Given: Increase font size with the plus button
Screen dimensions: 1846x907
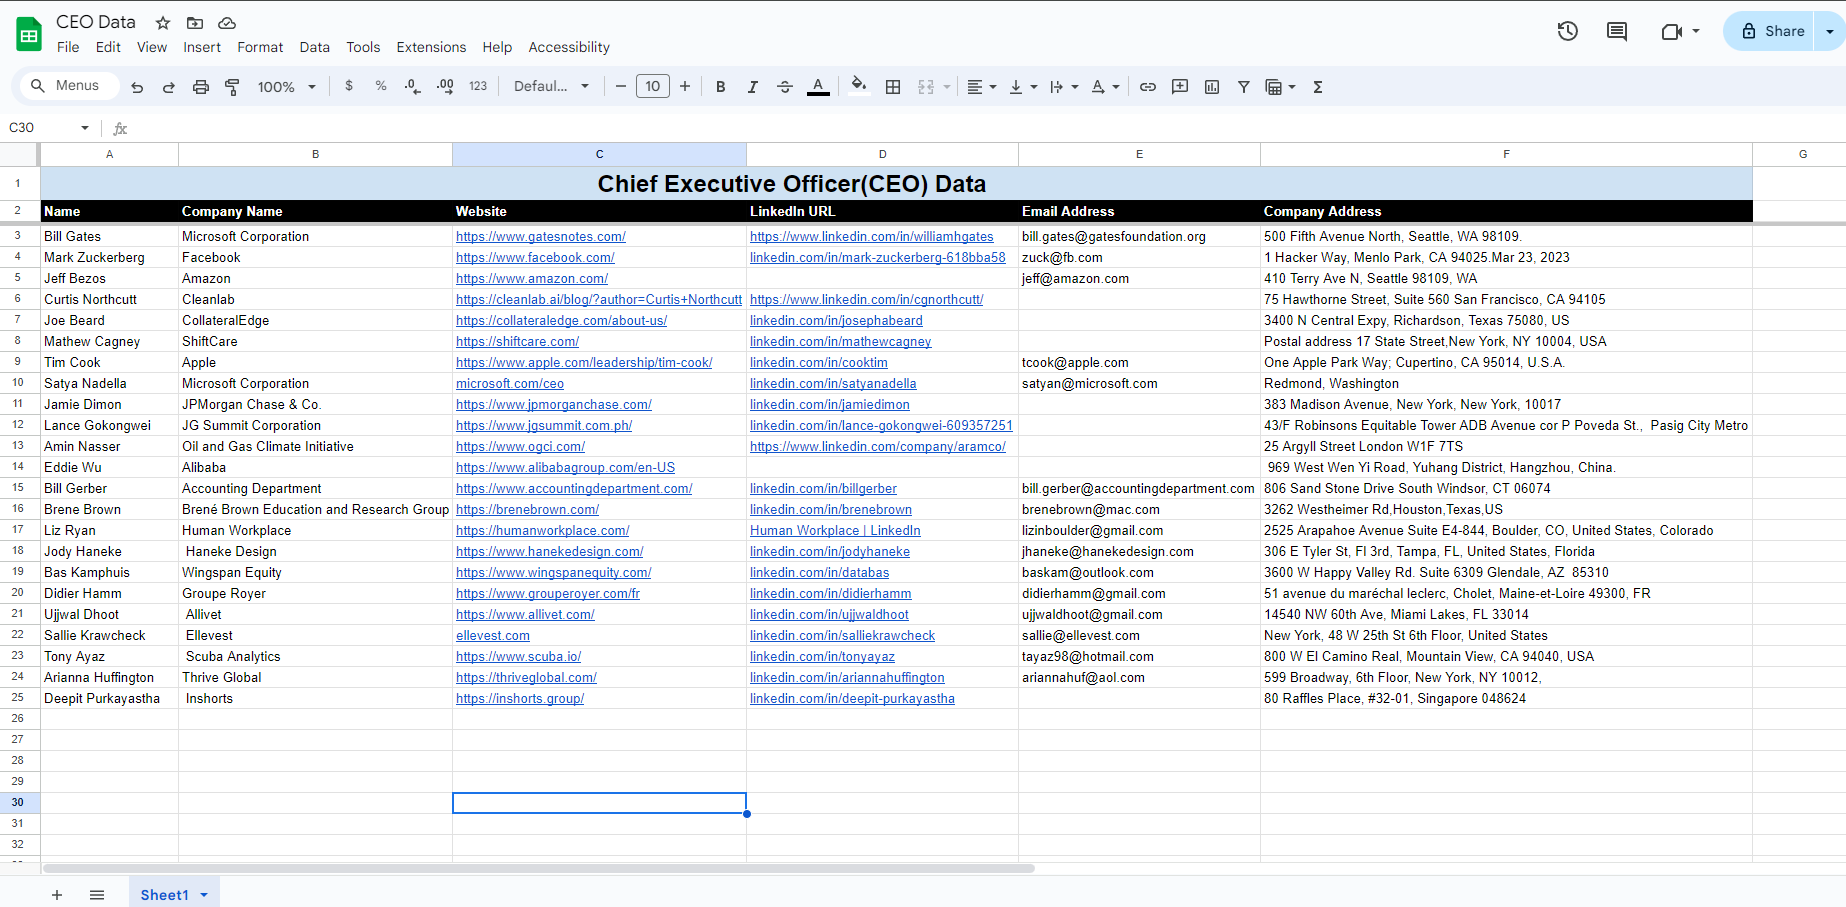Looking at the screenshot, I should [x=685, y=87].
